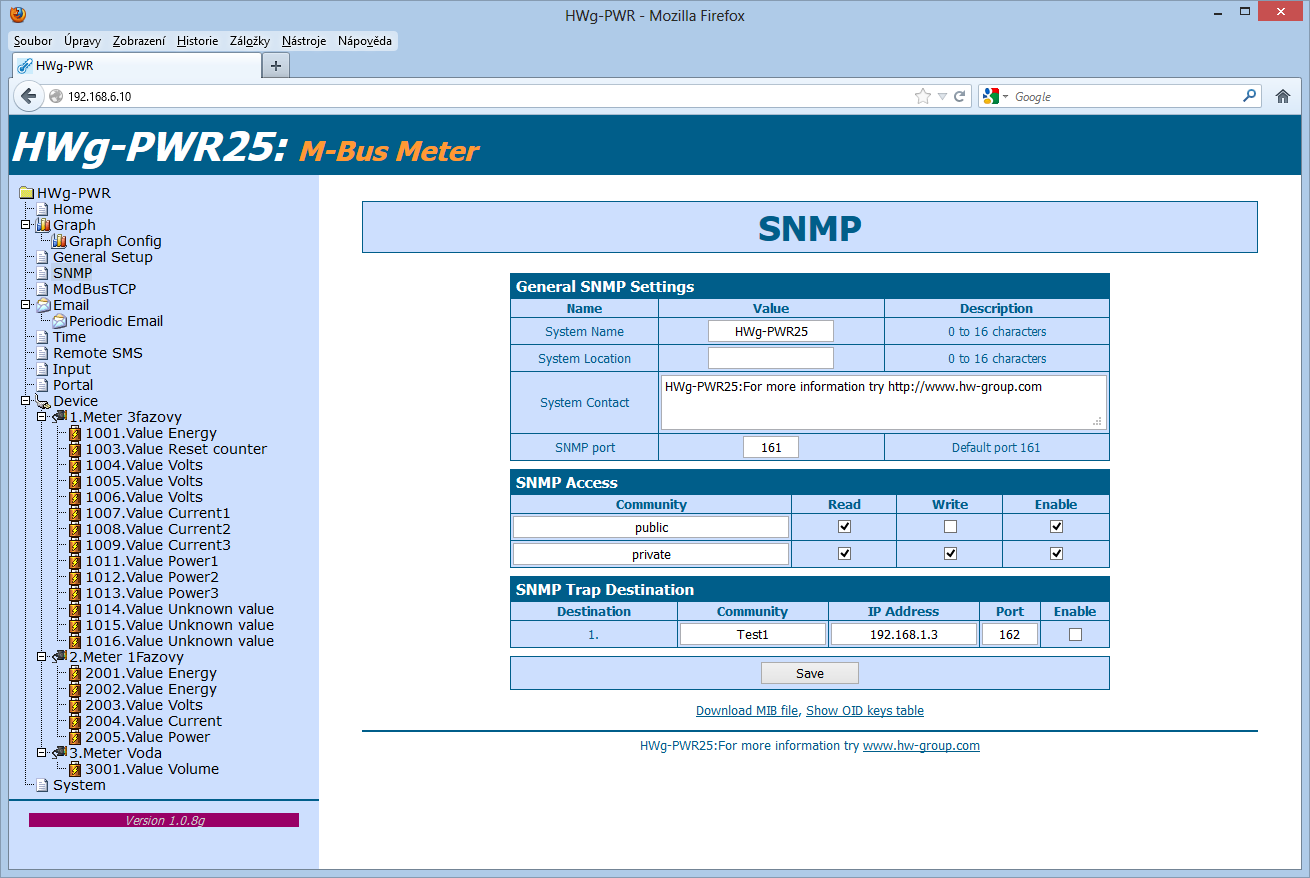Open the Zobrazení menu

point(139,41)
